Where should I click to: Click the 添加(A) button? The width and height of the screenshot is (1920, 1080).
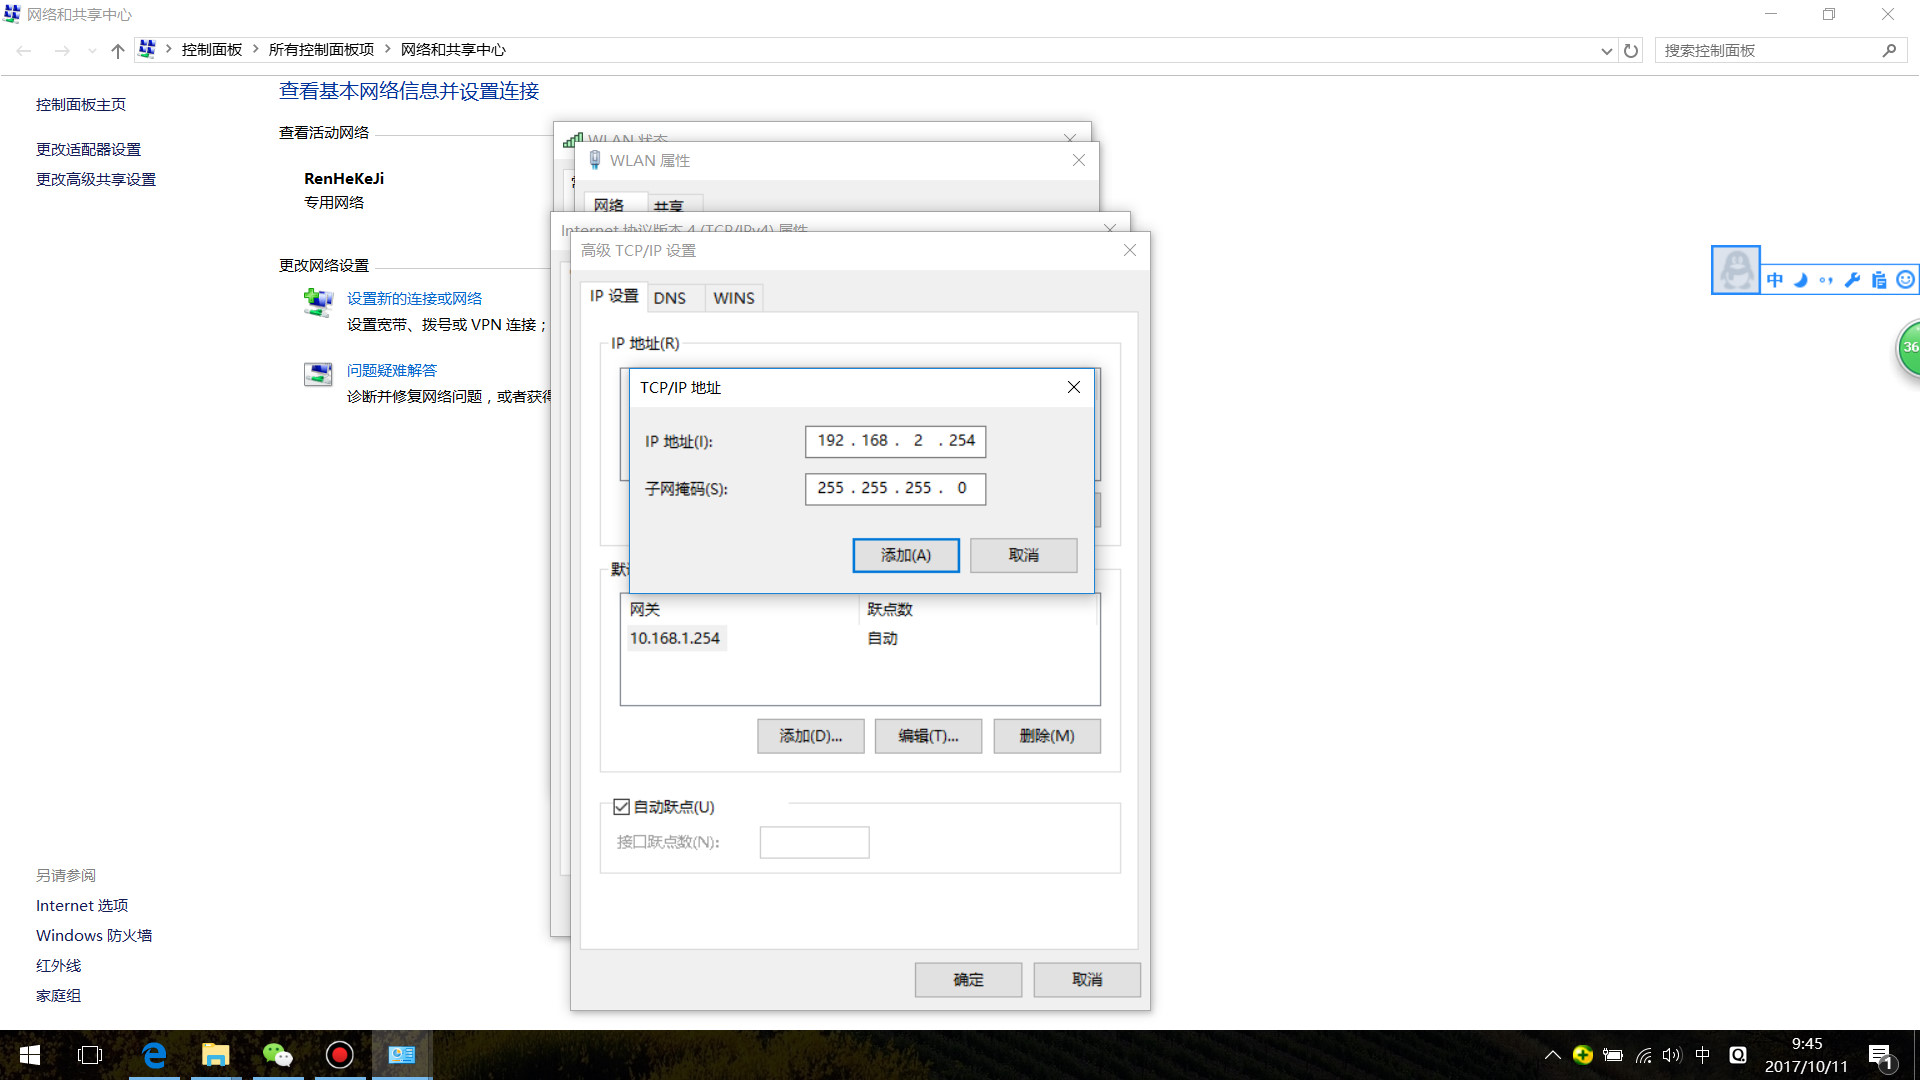click(905, 555)
